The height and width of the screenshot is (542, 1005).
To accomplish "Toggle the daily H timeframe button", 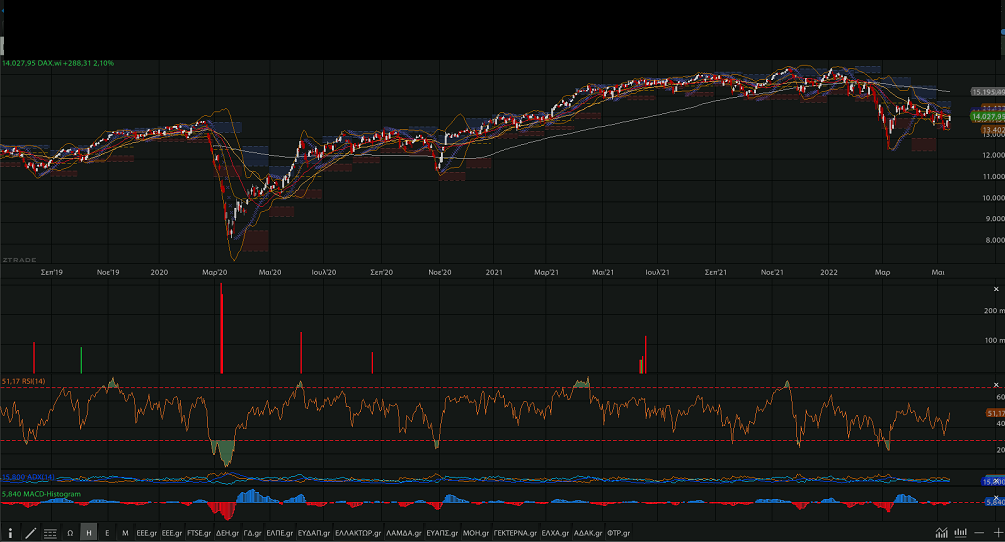I will coord(88,532).
